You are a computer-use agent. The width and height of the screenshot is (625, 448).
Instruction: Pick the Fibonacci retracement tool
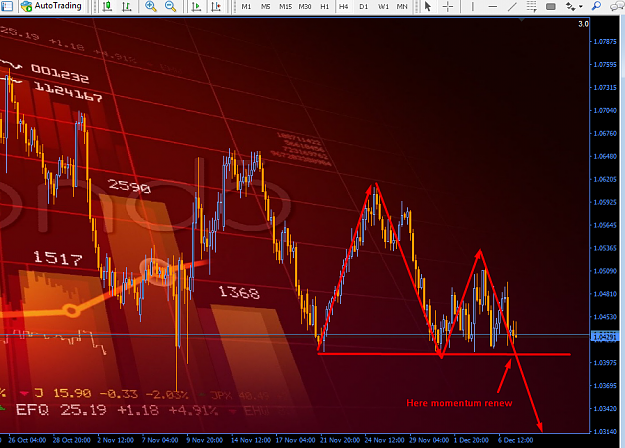click(x=531, y=6)
